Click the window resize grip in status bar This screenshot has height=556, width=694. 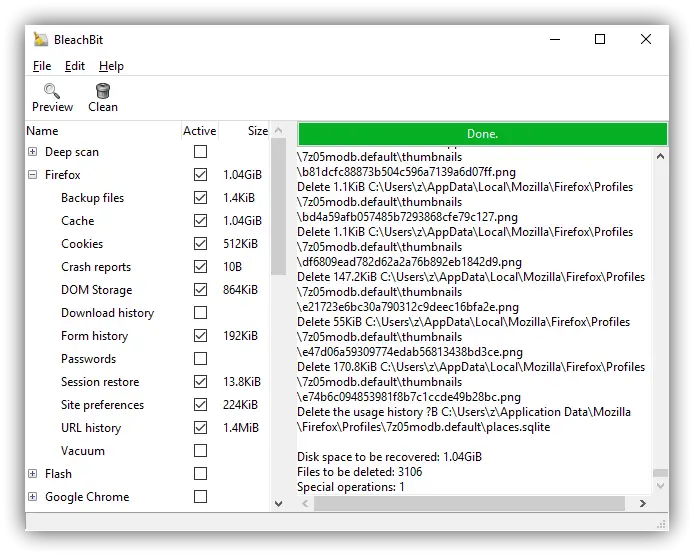[661, 524]
